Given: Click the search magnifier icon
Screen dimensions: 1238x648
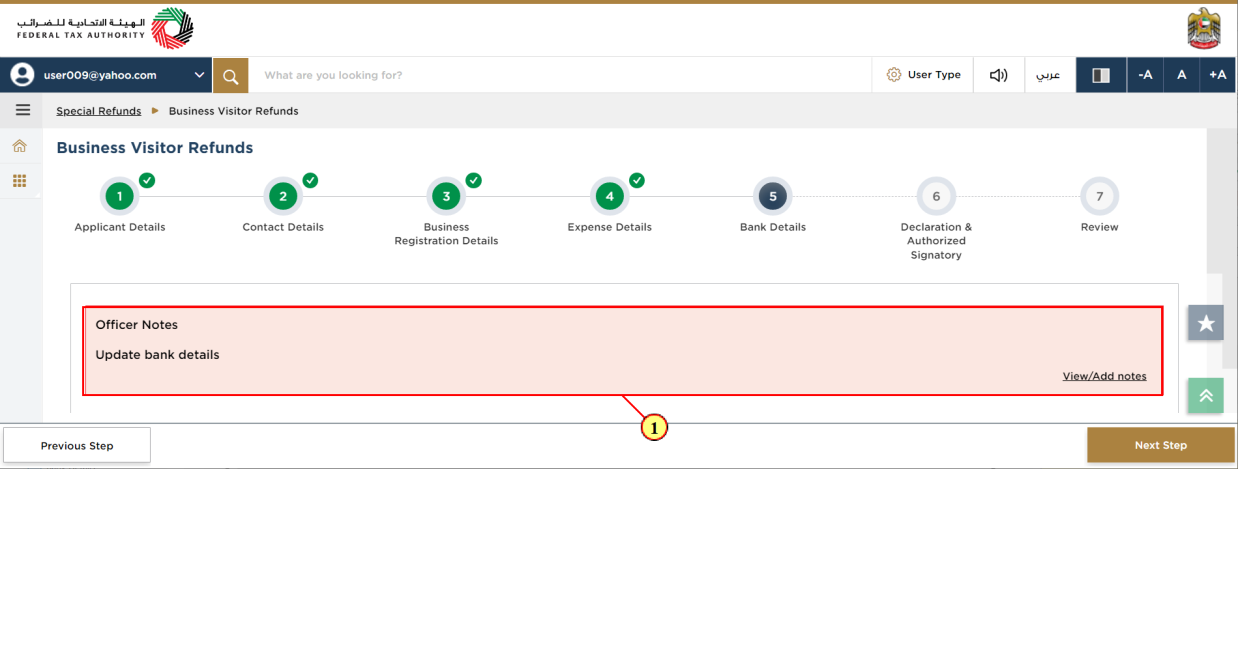Looking at the screenshot, I should point(230,75).
